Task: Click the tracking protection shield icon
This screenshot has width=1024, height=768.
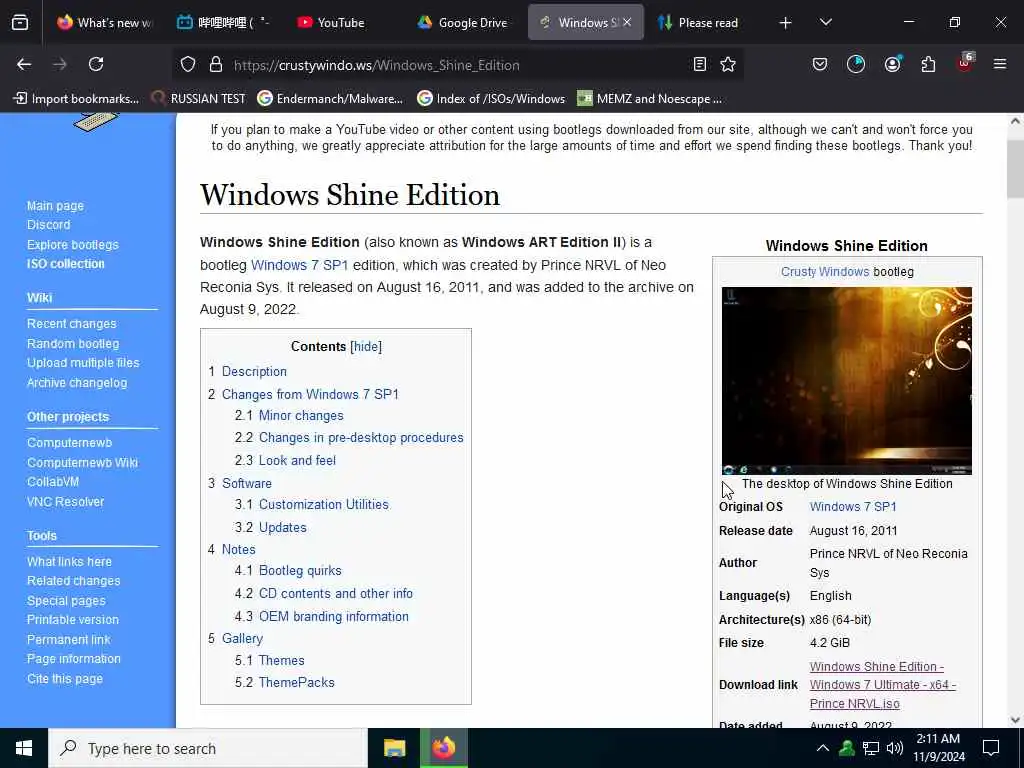Action: pyautogui.click(x=188, y=65)
